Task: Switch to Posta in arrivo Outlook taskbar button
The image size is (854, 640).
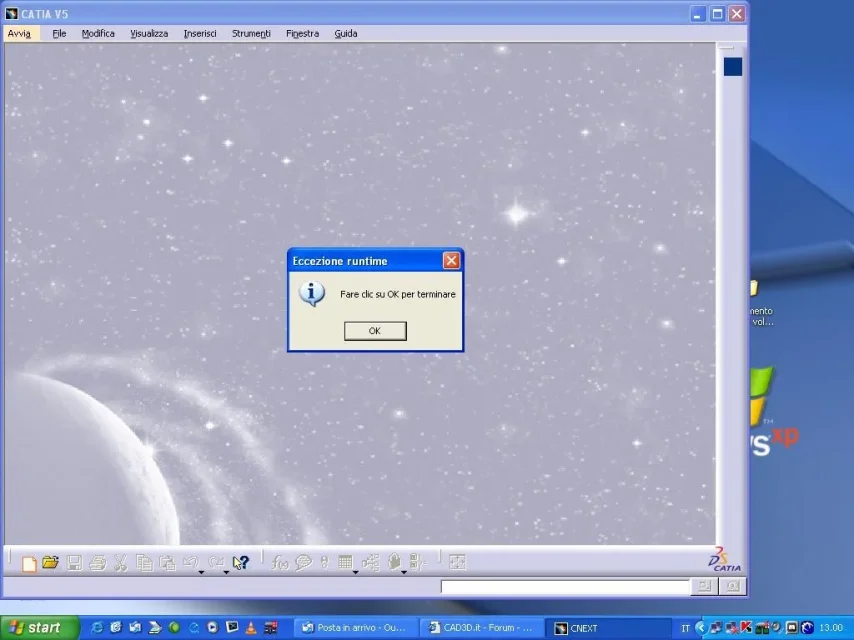Action: click(356, 627)
